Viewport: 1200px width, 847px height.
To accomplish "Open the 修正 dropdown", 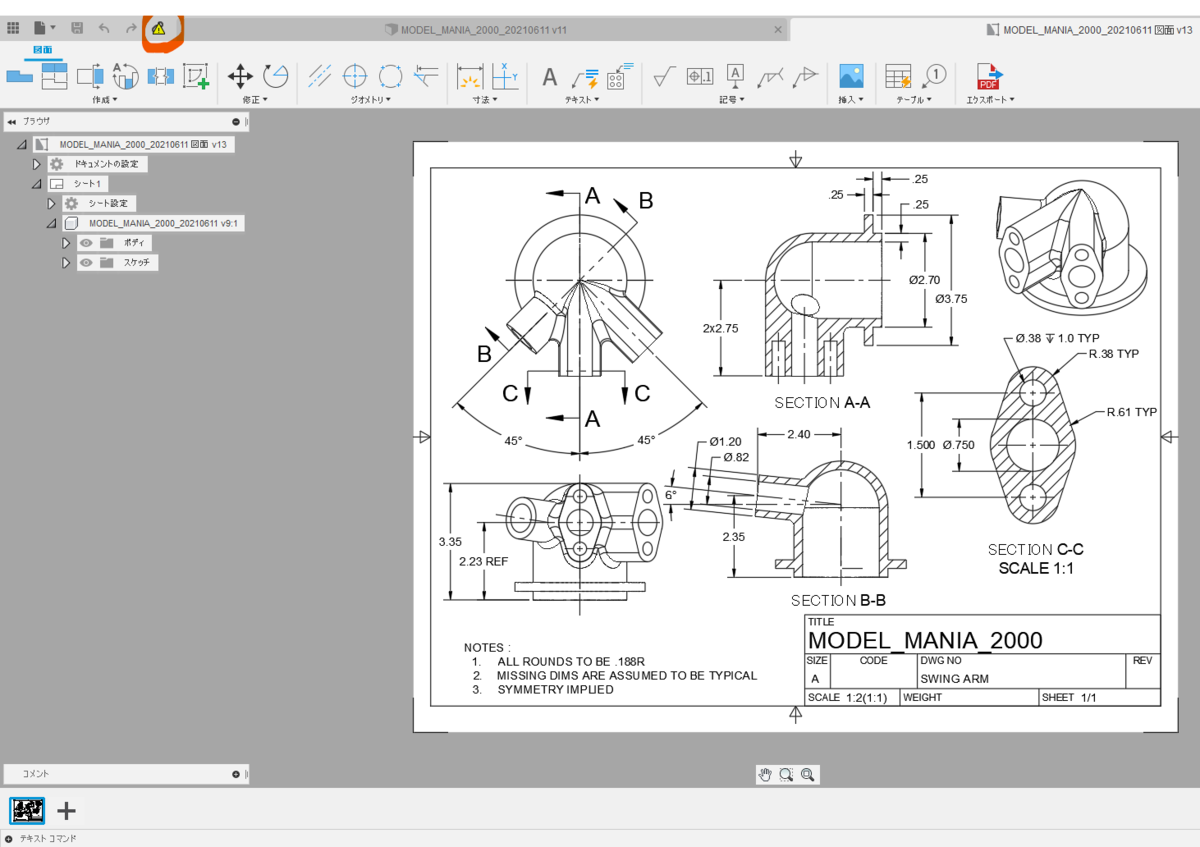I will pos(254,100).
